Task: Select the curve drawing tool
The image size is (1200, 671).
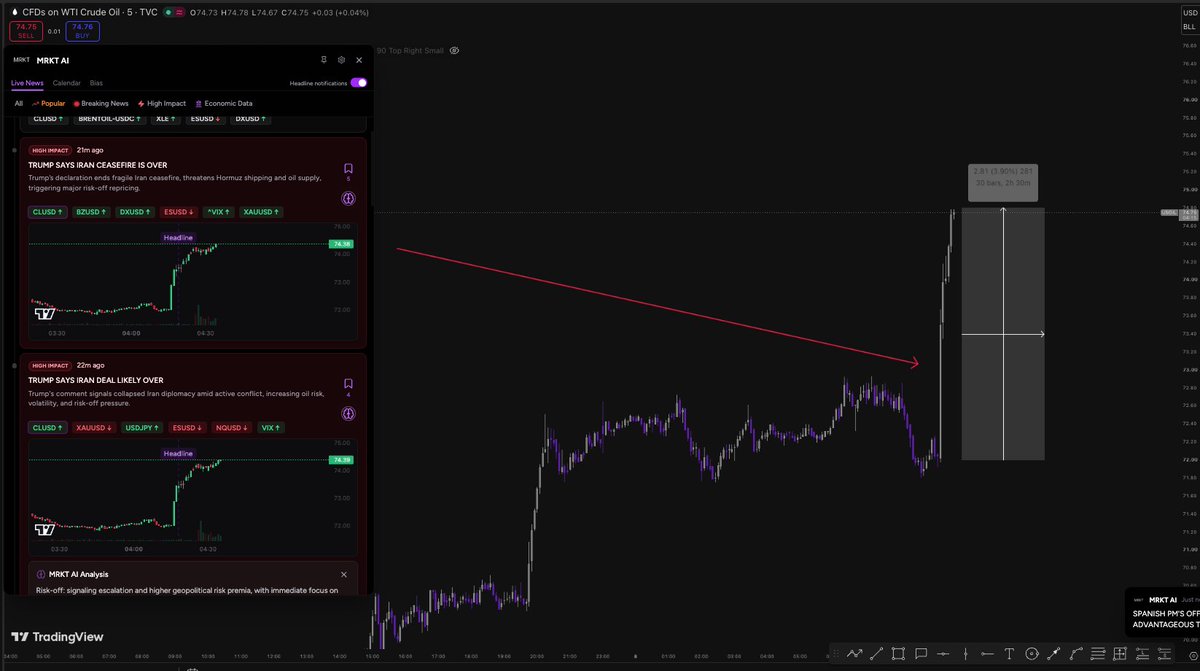Action: coord(1076,654)
